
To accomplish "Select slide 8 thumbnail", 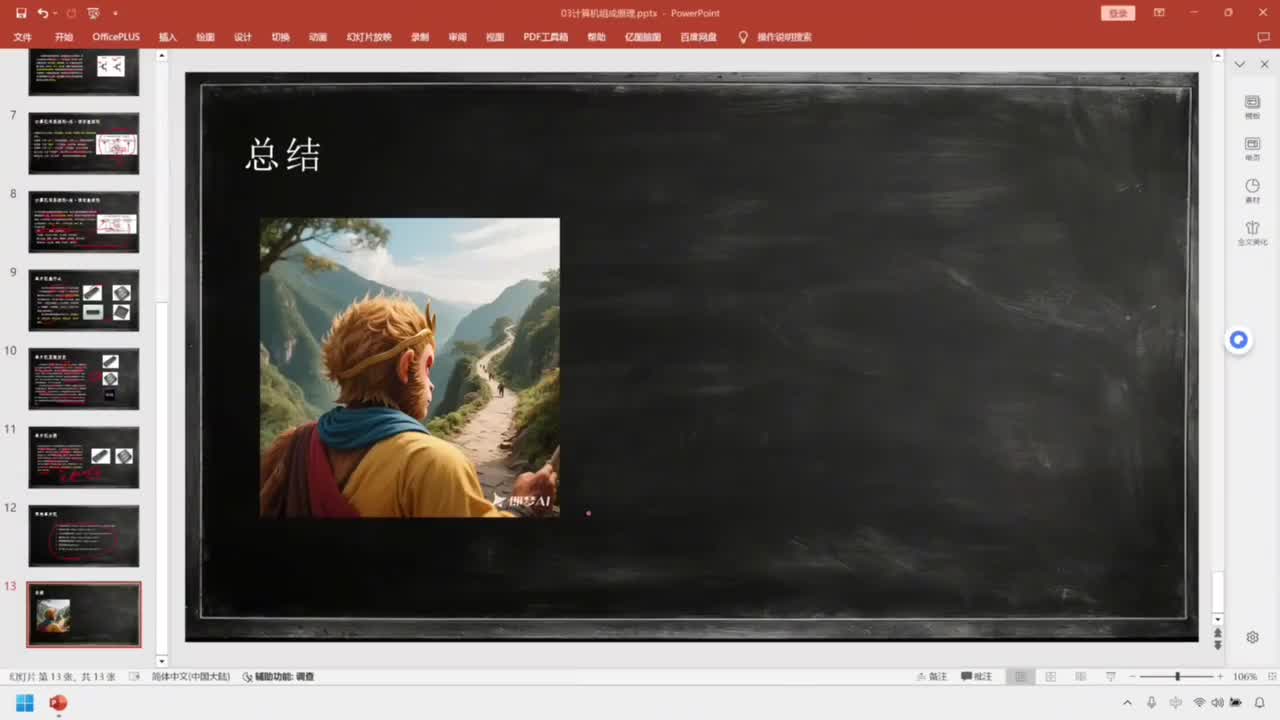I will click(83, 222).
